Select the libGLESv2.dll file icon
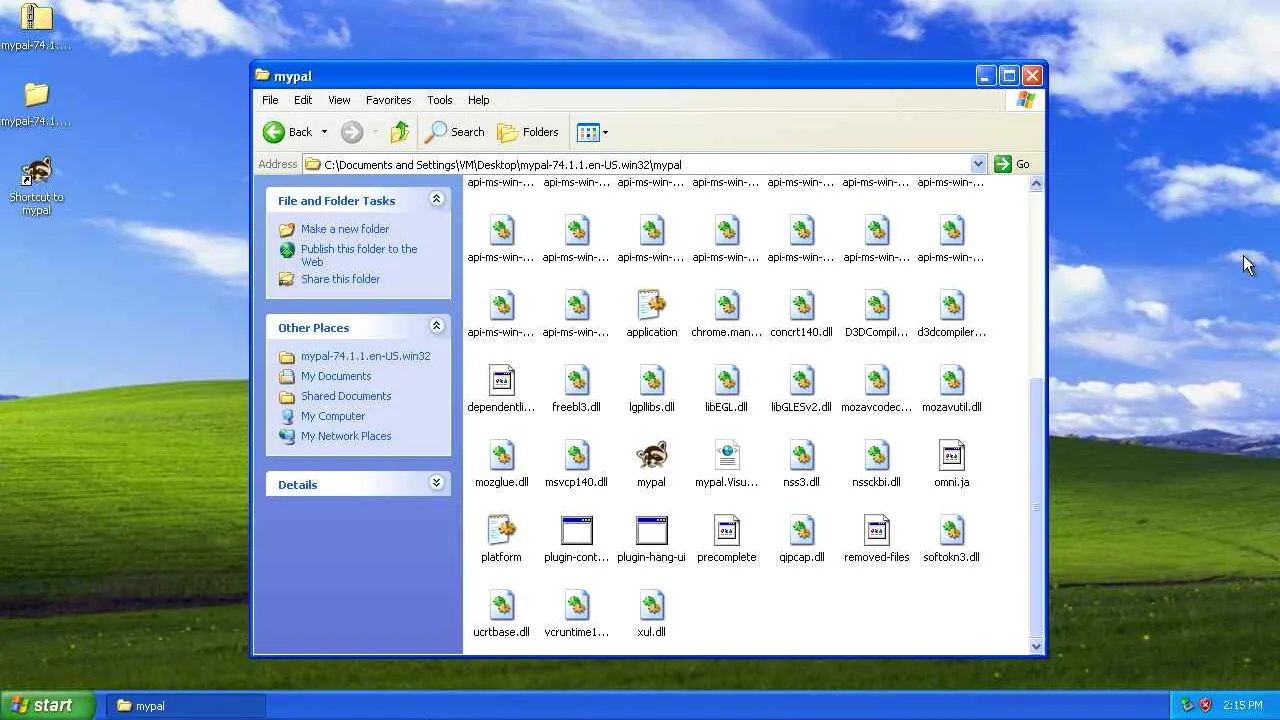The height and width of the screenshot is (720, 1280). tap(801, 381)
